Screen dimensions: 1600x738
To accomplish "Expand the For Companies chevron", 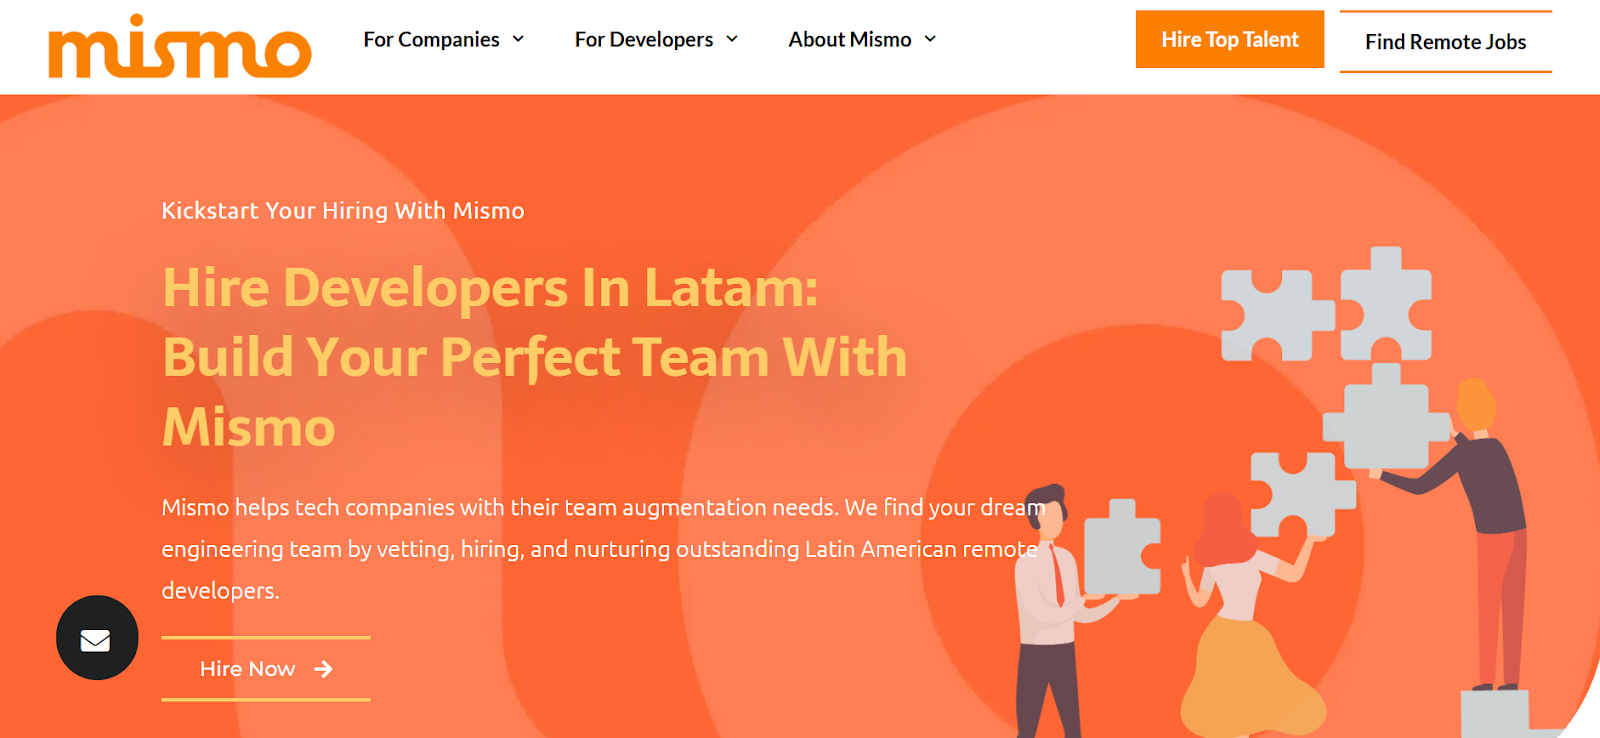I will (518, 39).
